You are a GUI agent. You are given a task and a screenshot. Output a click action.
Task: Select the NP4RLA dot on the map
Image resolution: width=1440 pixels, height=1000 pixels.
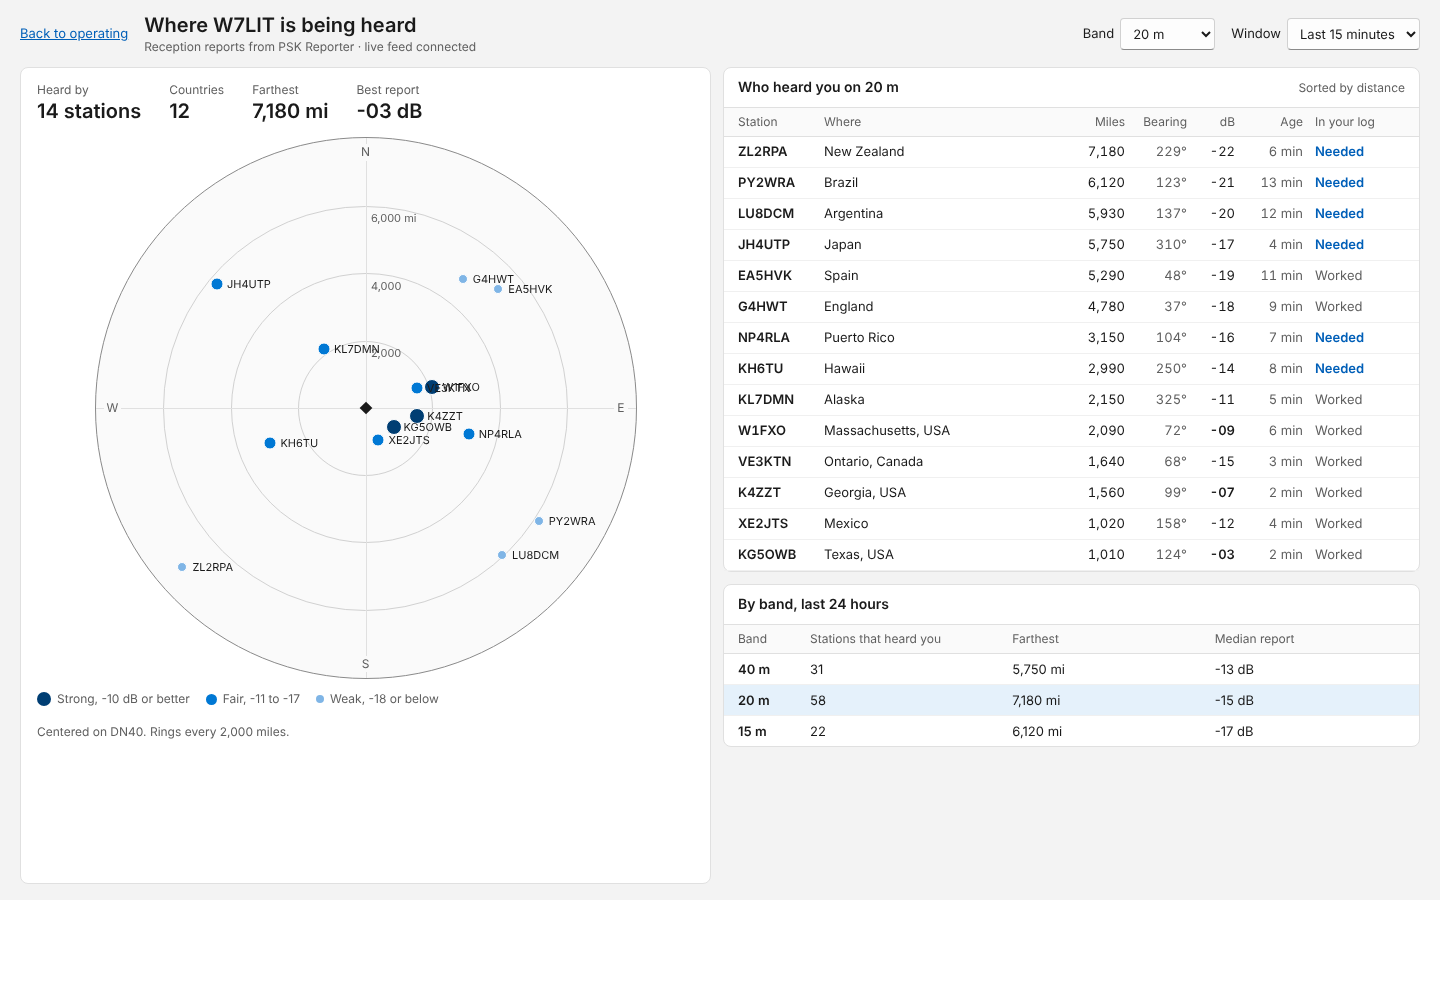469,434
